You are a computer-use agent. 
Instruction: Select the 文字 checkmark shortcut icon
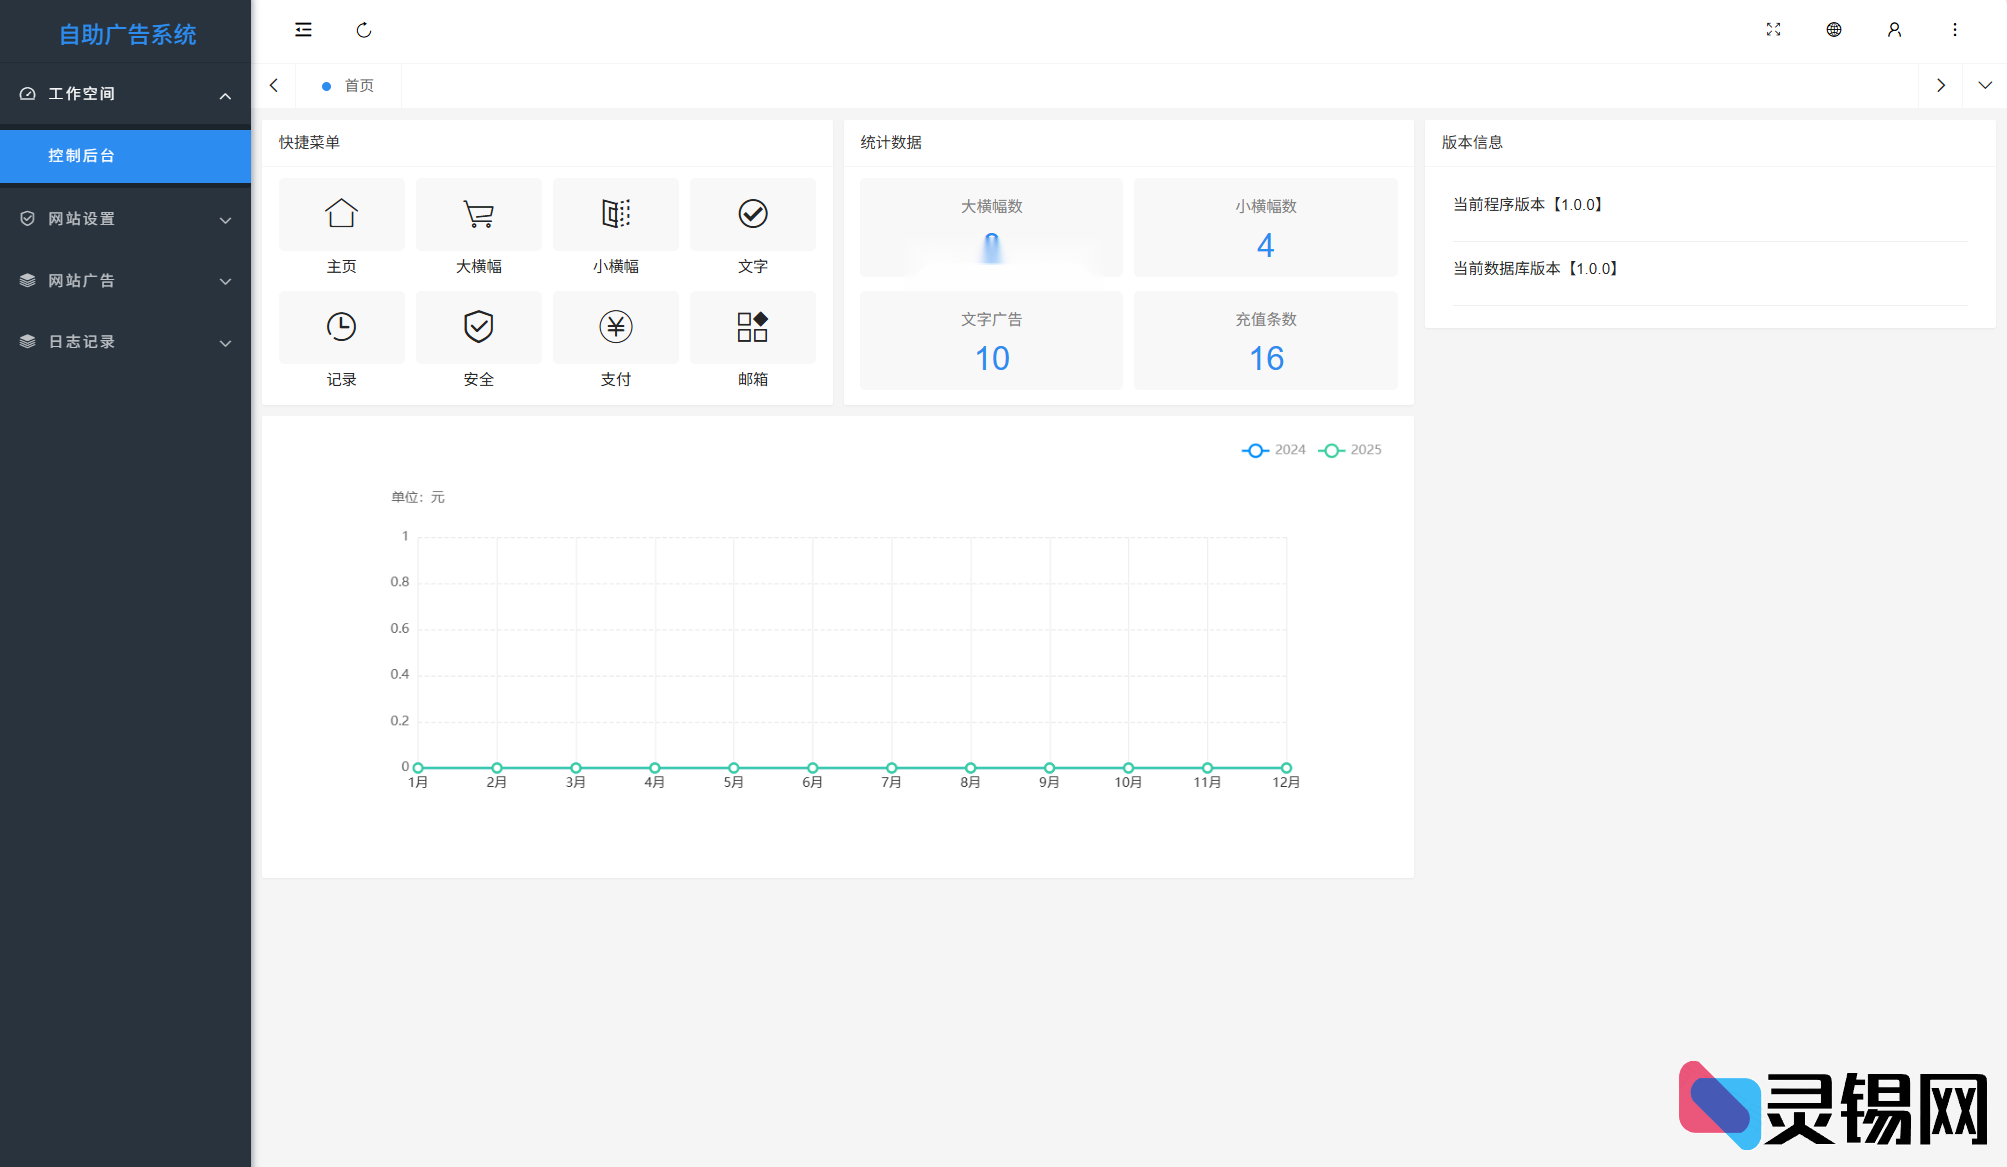pos(752,214)
